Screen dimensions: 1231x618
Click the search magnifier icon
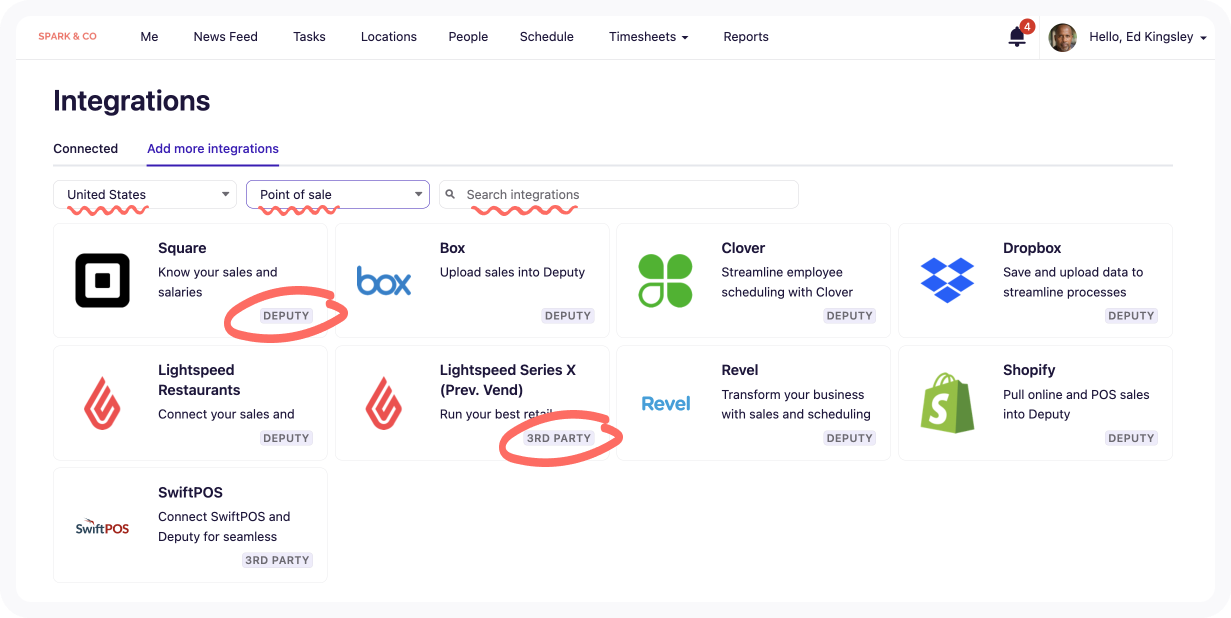(x=451, y=195)
